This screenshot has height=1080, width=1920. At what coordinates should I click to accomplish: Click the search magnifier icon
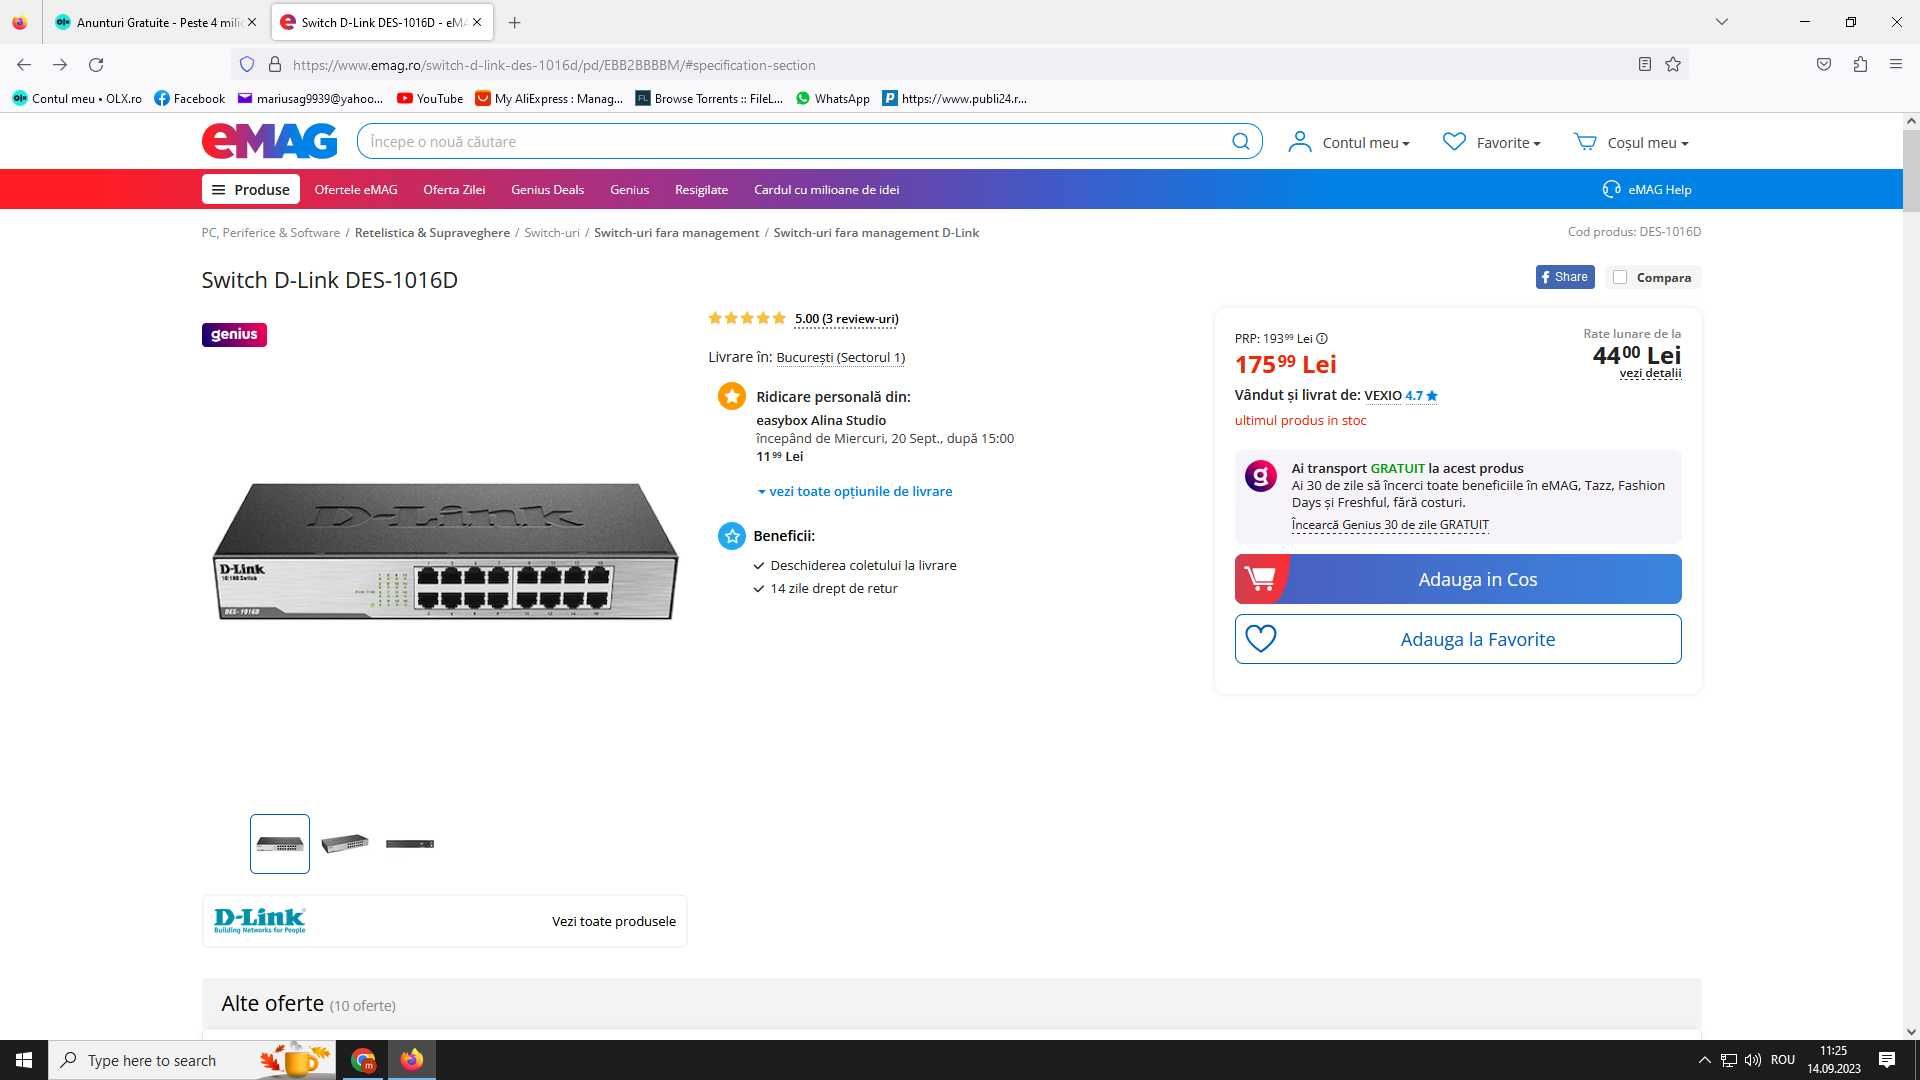pyautogui.click(x=1241, y=141)
